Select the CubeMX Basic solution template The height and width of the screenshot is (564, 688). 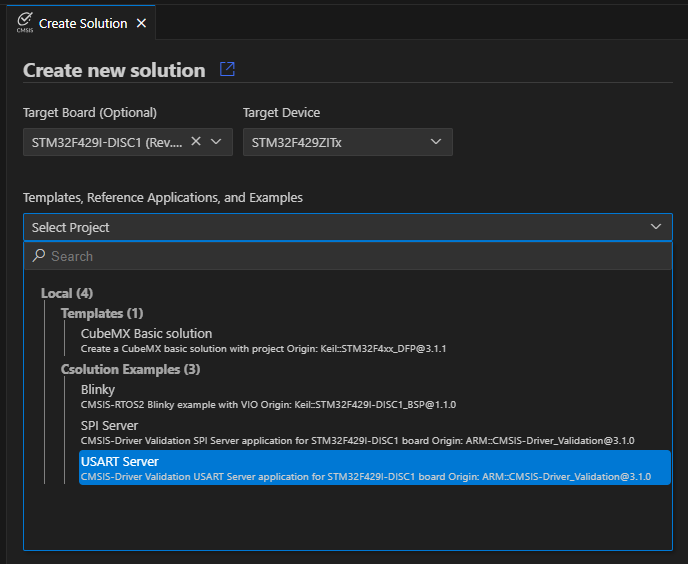(x=146, y=333)
